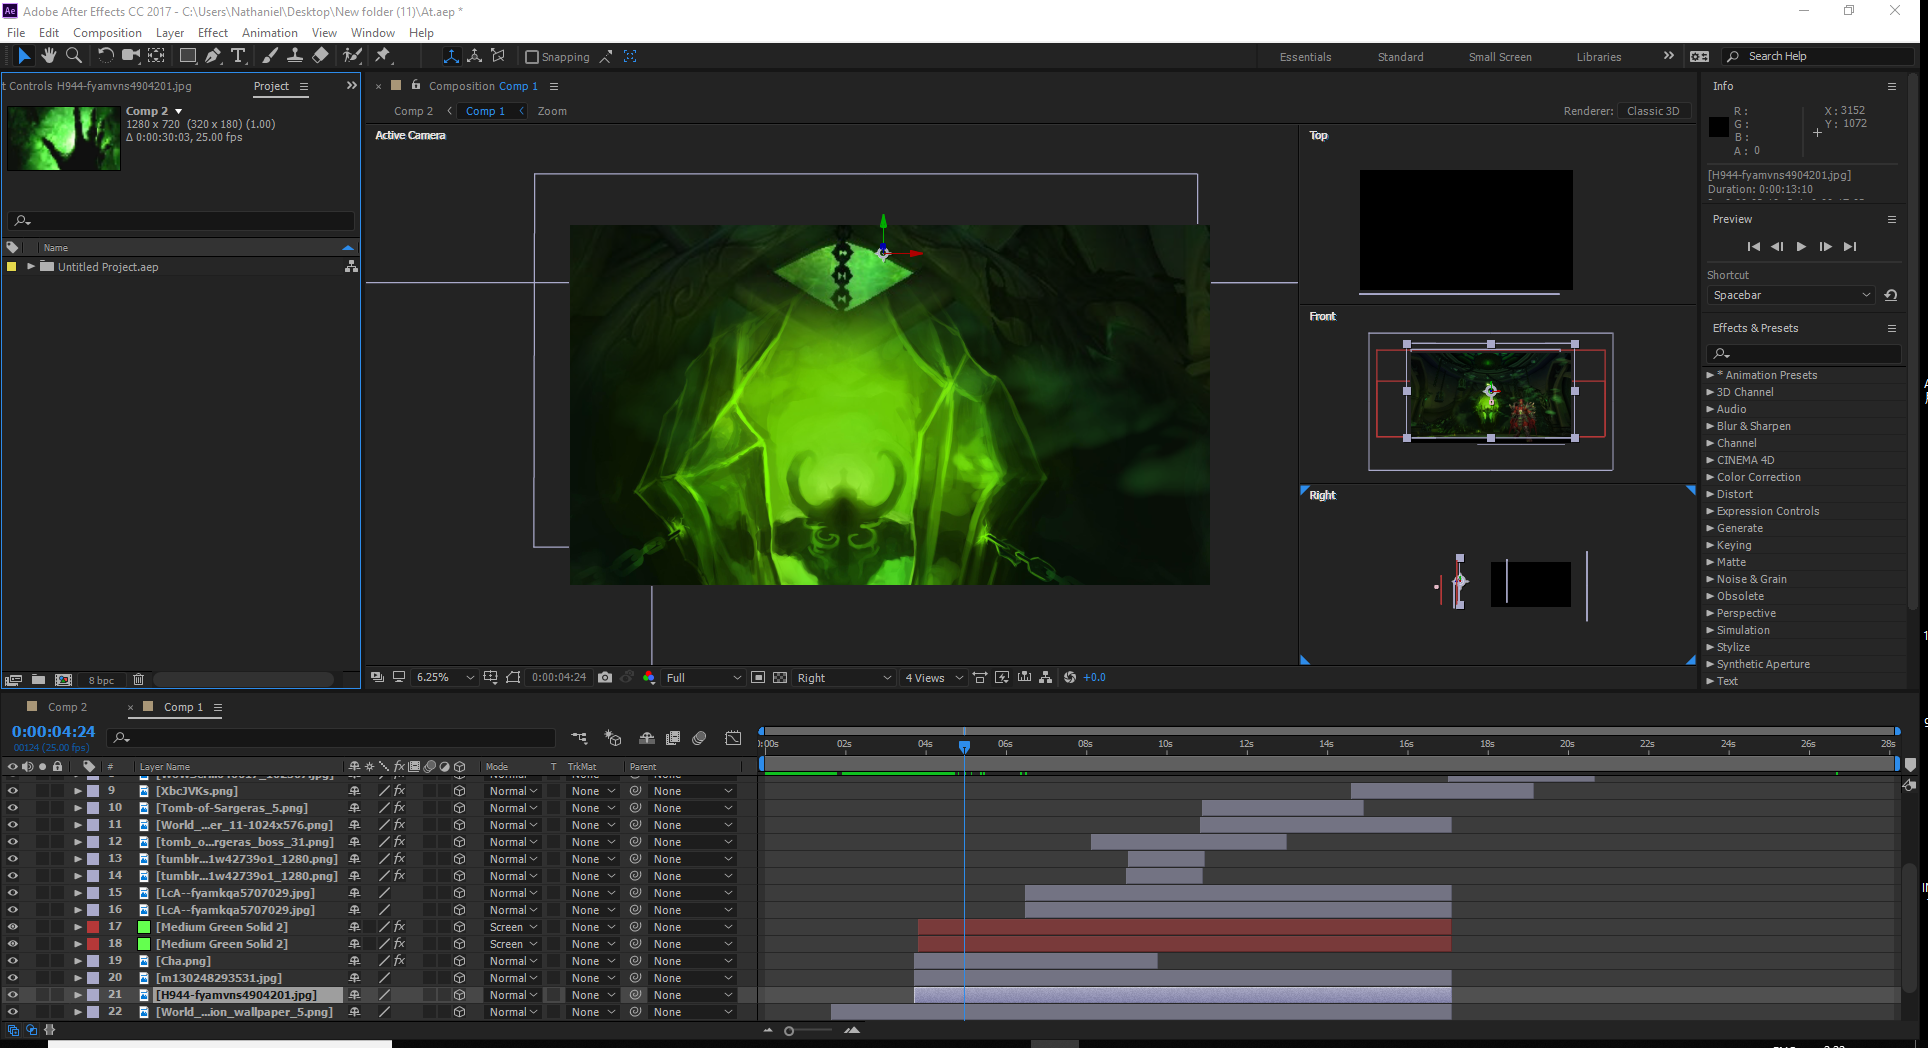
Task: Select the Hand tool
Action: tap(48, 56)
